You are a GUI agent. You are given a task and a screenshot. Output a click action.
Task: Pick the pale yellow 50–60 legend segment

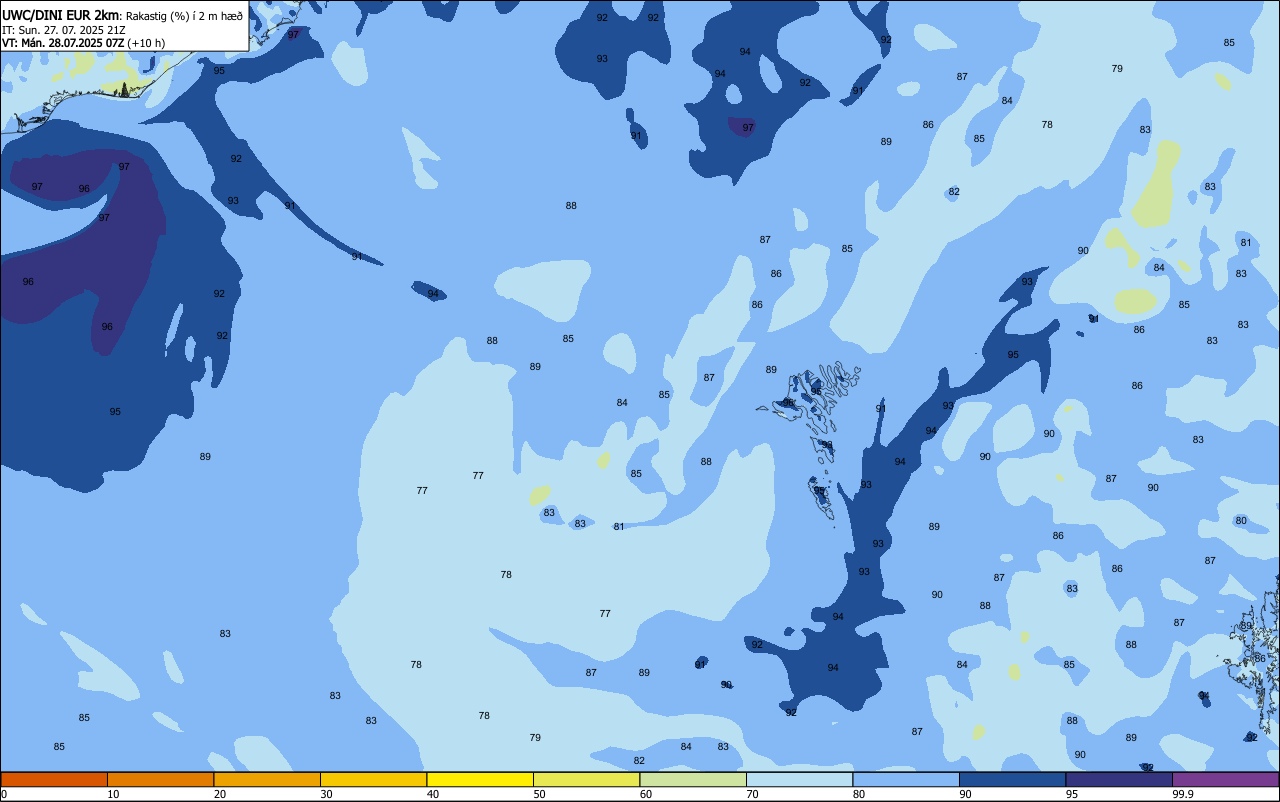tap(586, 779)
